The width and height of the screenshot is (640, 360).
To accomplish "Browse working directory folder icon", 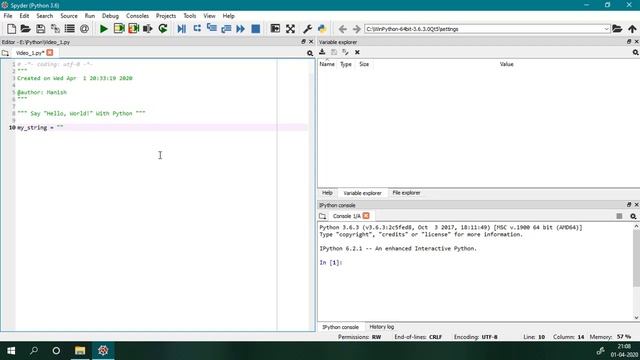I will 617,29.
